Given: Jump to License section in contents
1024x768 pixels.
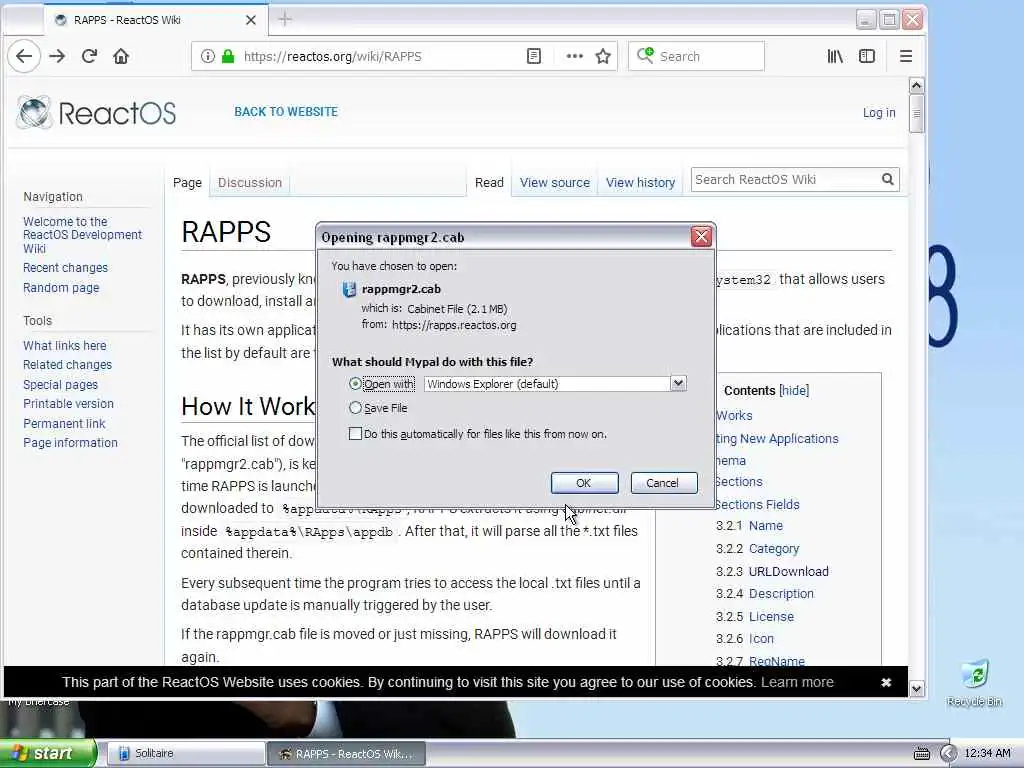Looking at the screenshot, I should (x=771, y=616).
